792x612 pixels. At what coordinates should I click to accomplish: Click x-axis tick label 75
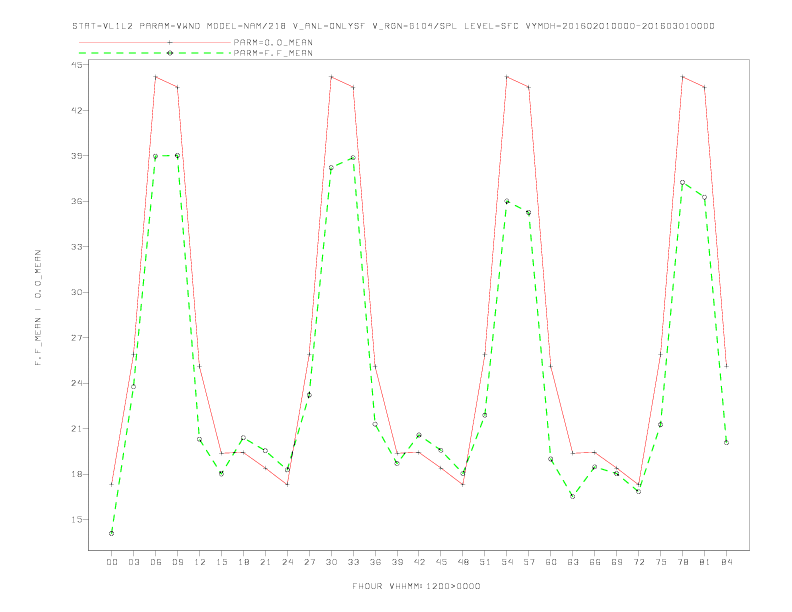coord(661,562)
